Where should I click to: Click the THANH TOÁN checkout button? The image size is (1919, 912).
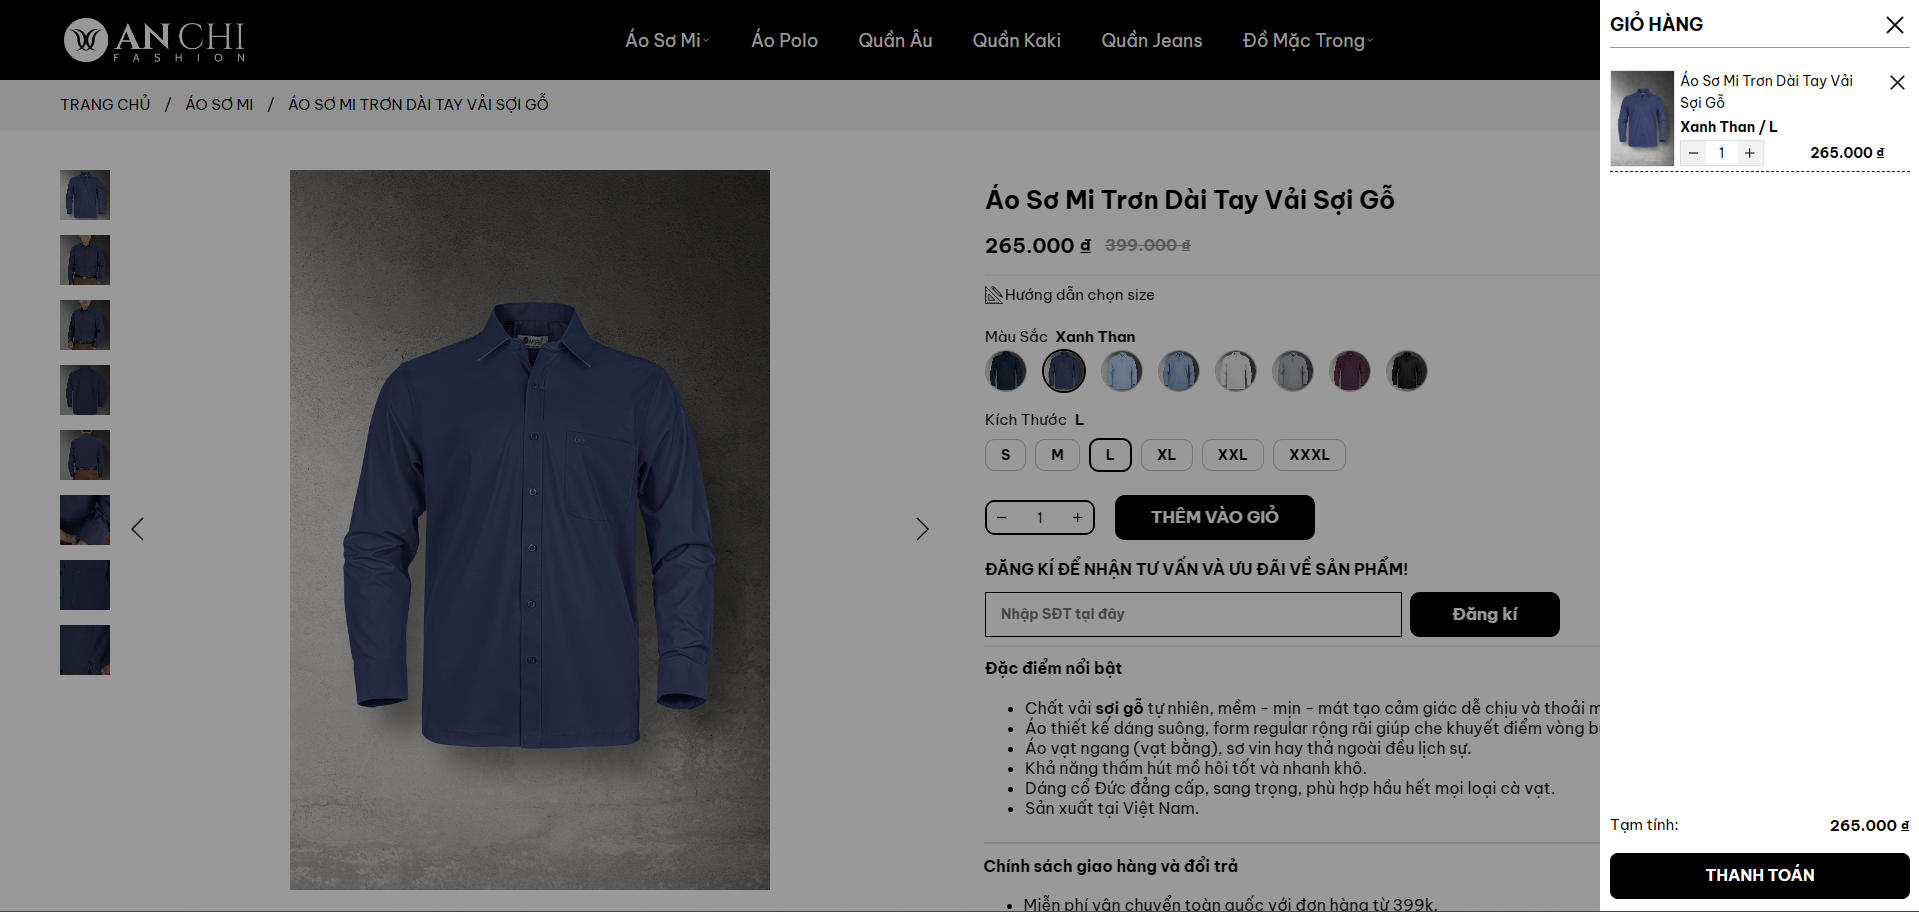pyautogui.click(x=1759, y=874)
